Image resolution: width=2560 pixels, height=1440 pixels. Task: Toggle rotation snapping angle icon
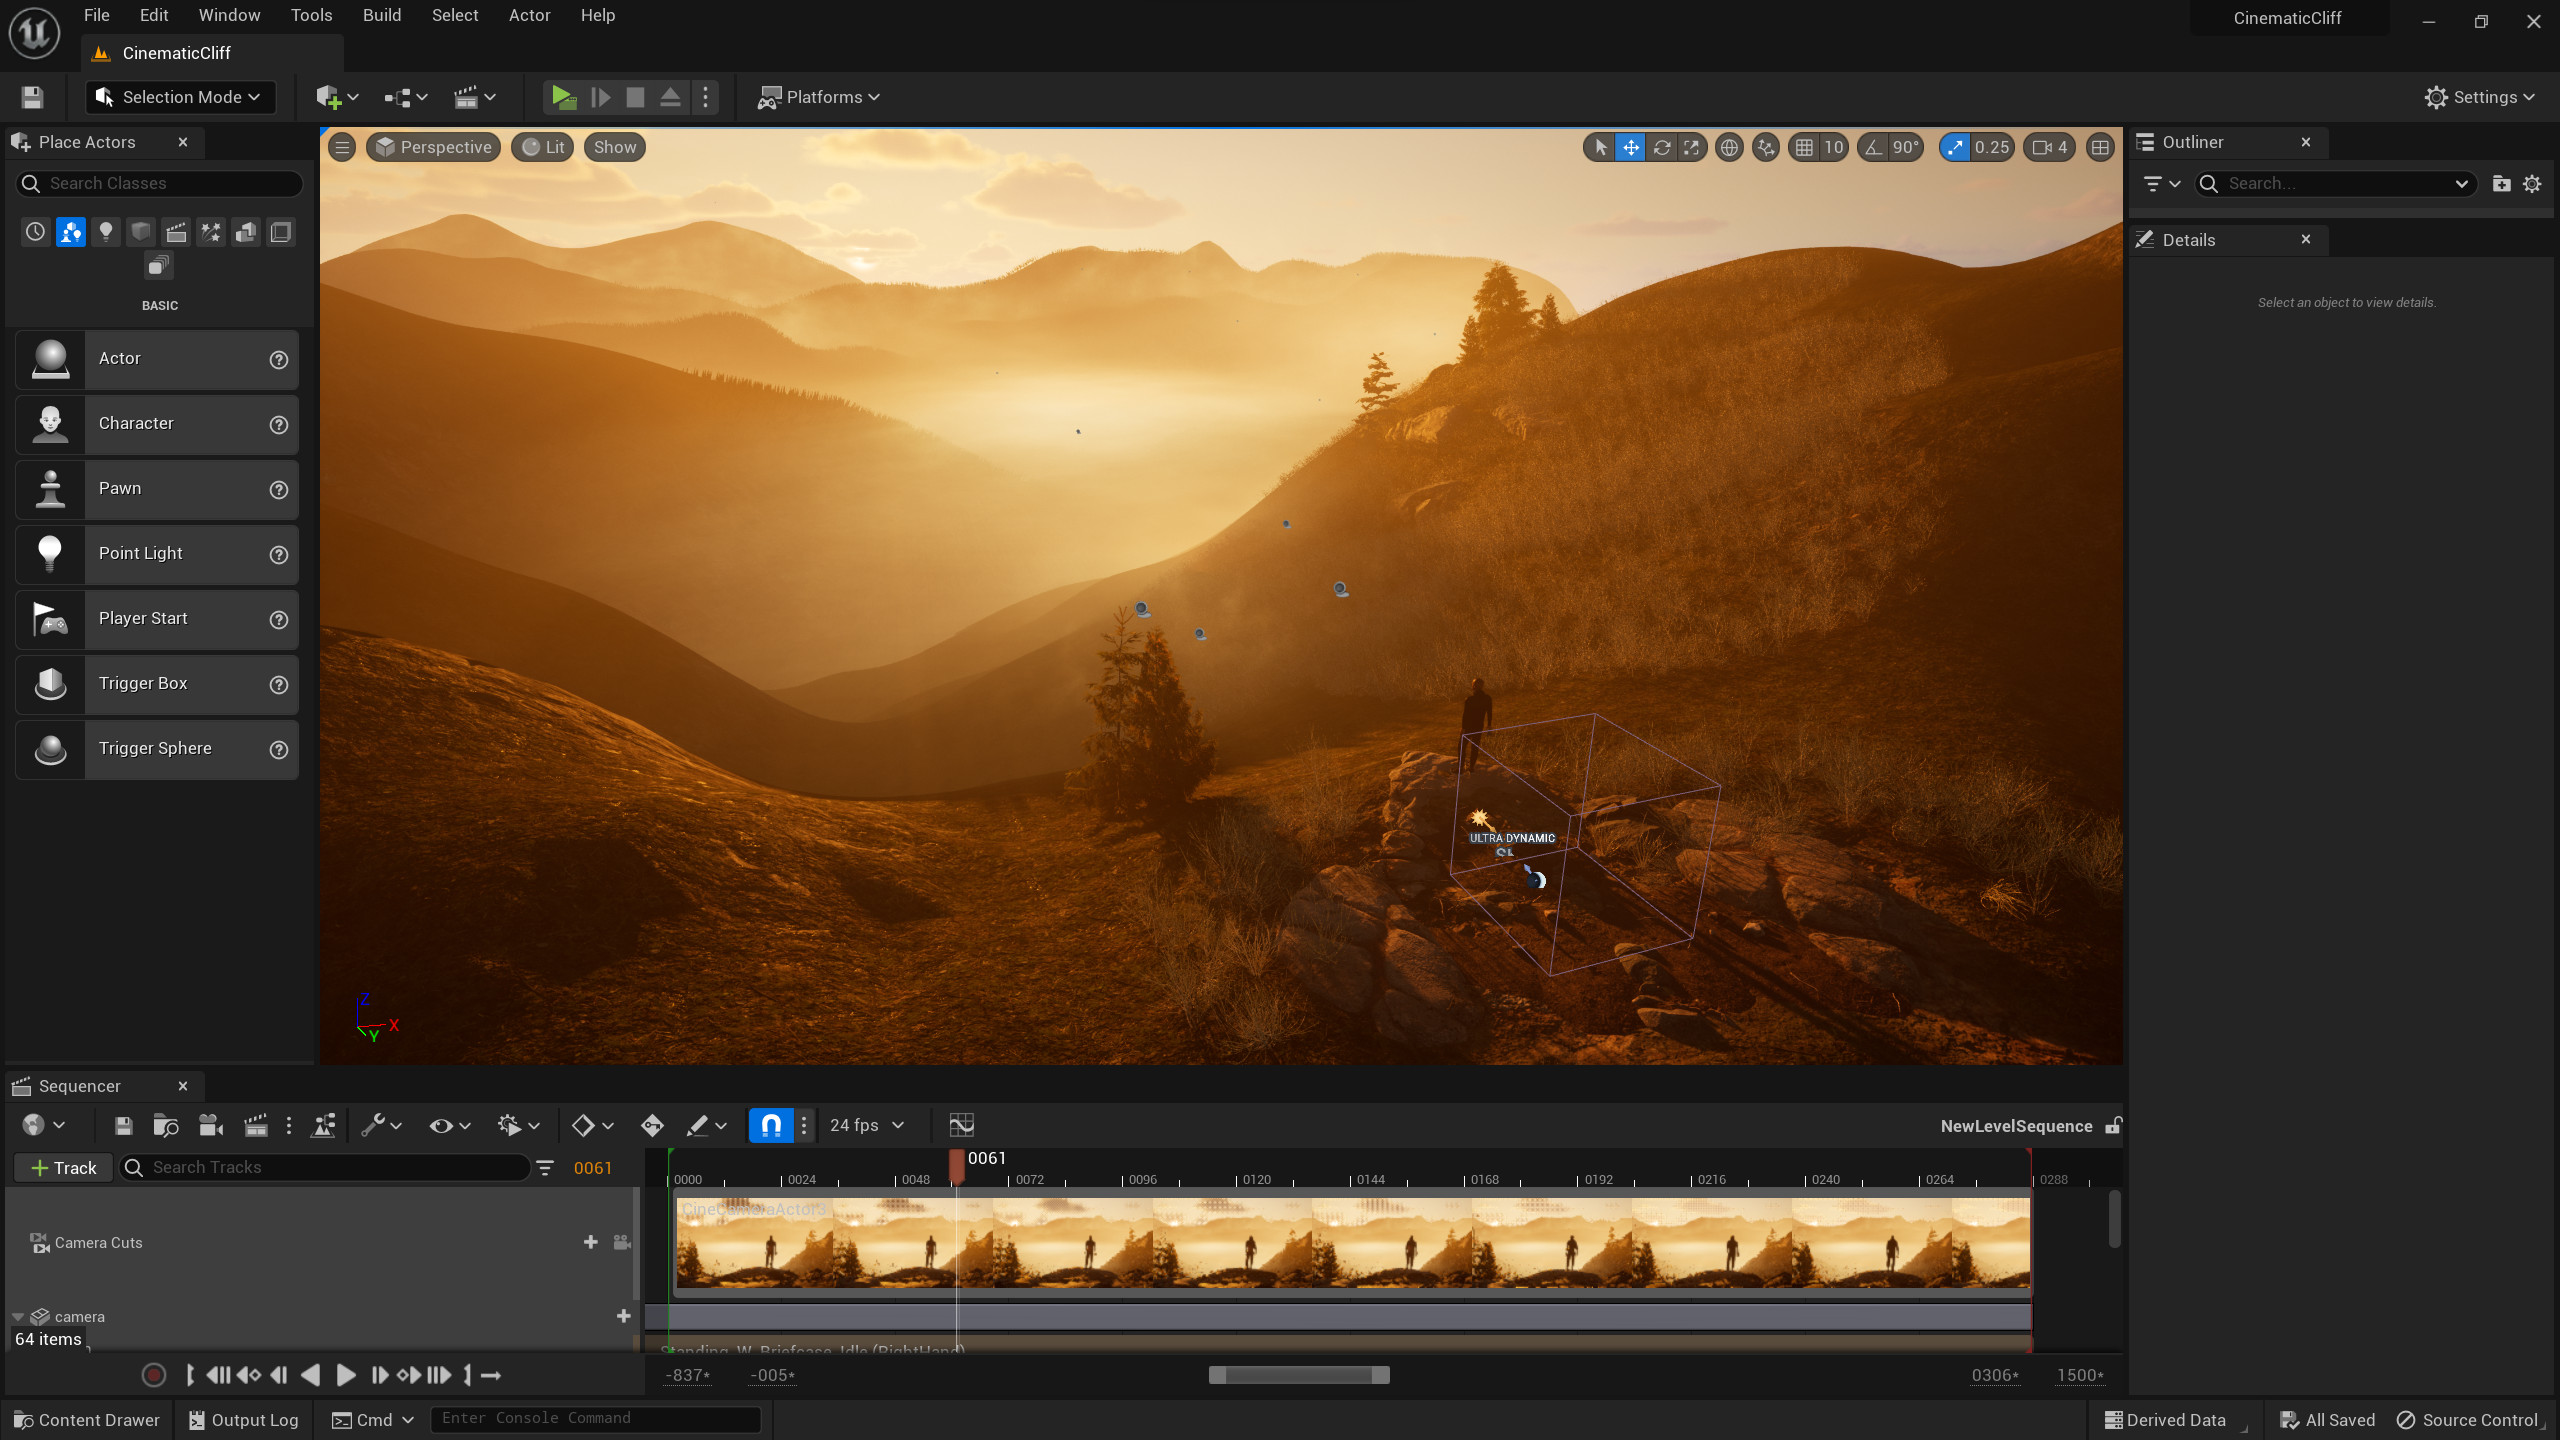(1873, 147)
